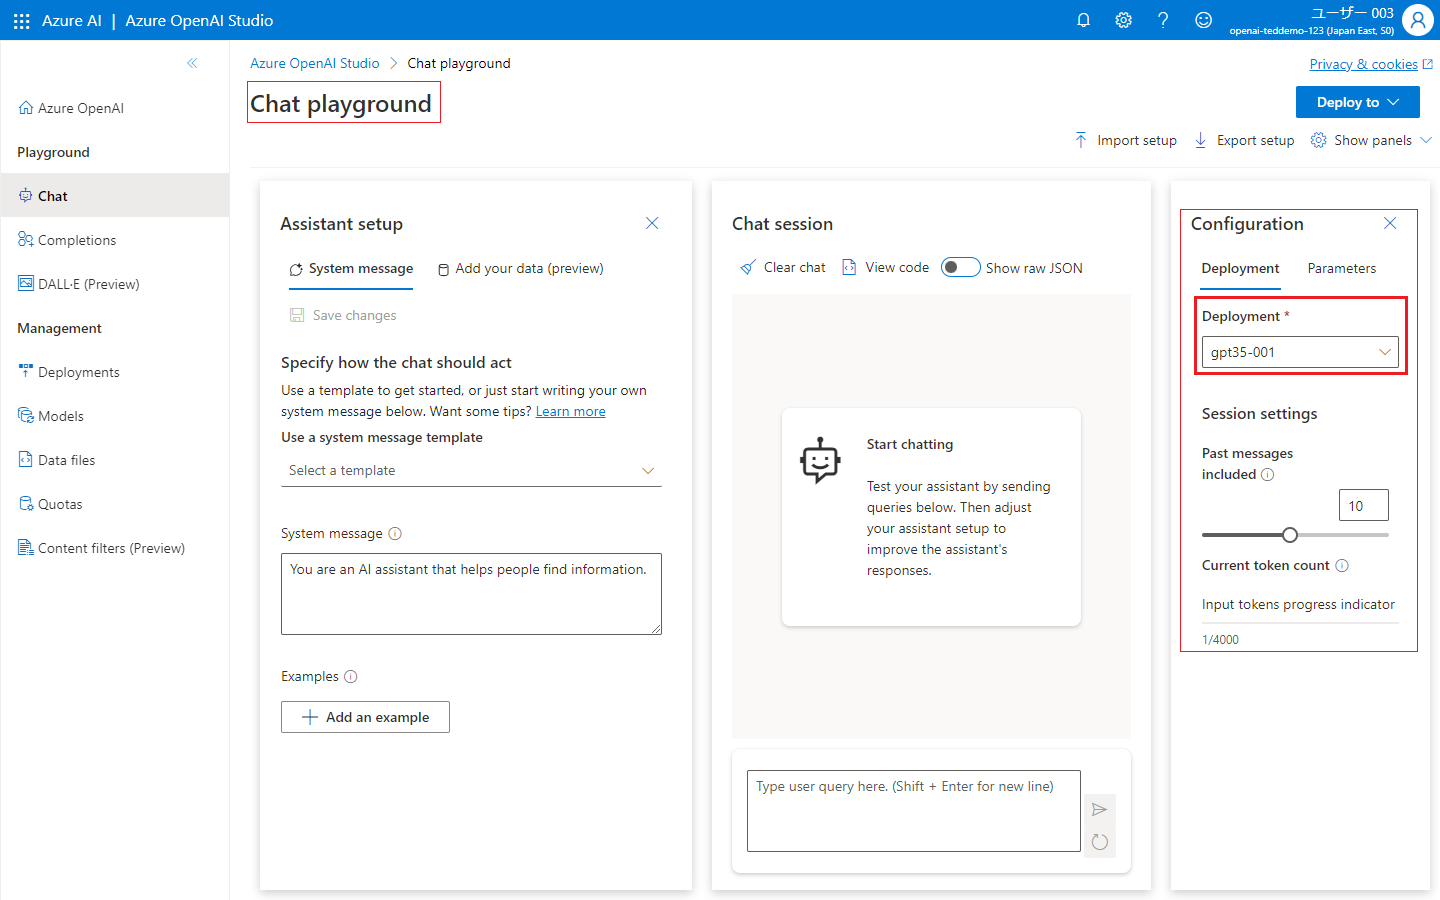The image size is (1440, 900).
Task: Open Chat in the Playground sidebar
Action: (x=115, y=196)
